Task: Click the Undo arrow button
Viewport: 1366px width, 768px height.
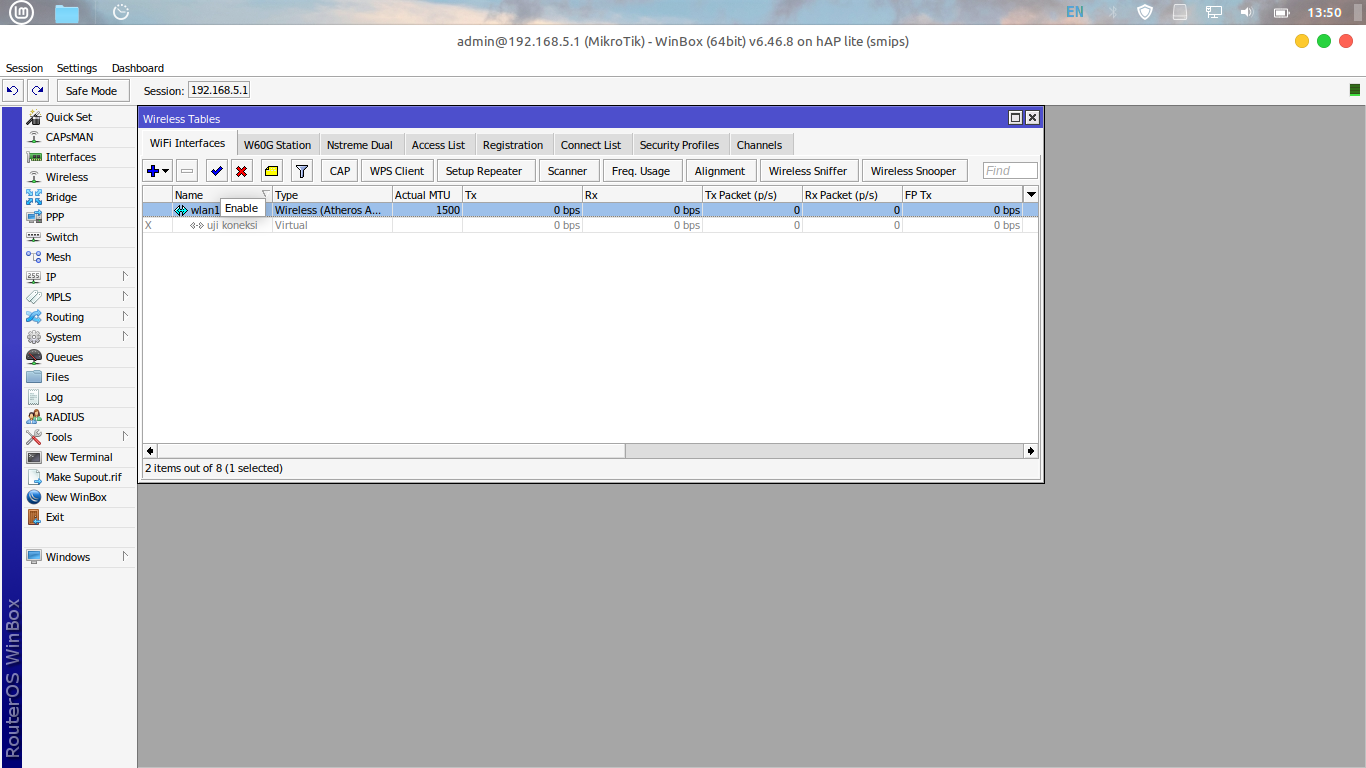Action: click(13, 90)
